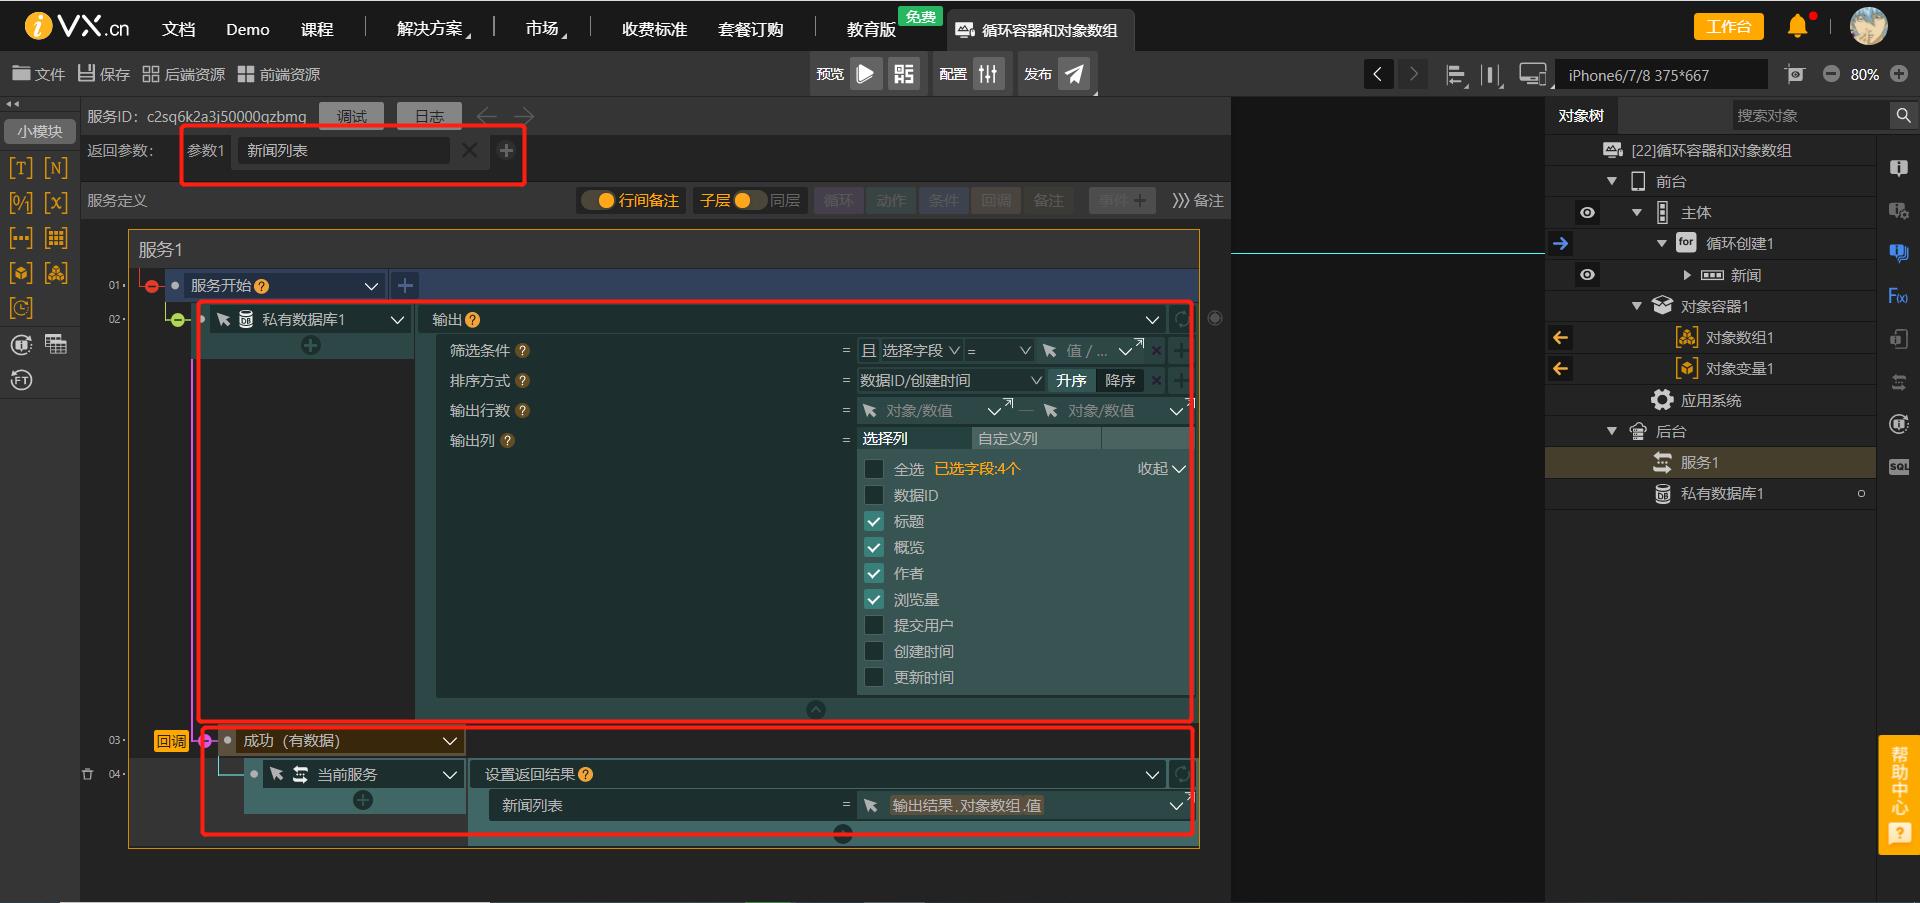This screenshot has height=903, width=1920.
Task: Select 降序 sort order
Action: [x=1120, y=381]
